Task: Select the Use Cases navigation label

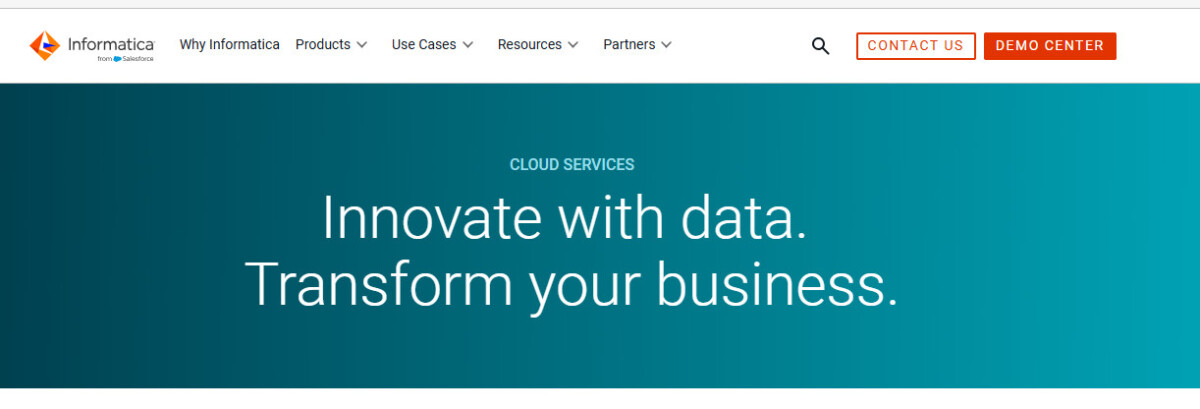Action: click(423, 44)
